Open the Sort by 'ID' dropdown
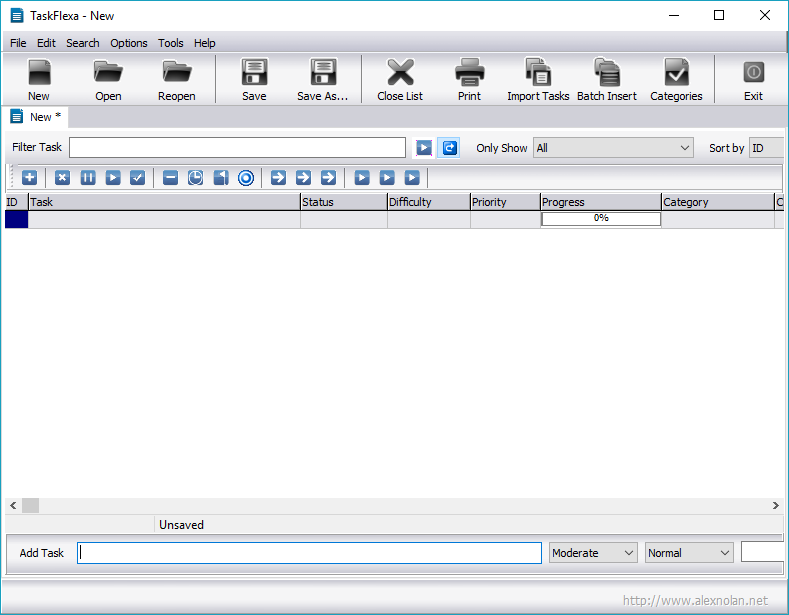Viewport: 789px width, 615px height. [x=766, y=148]
